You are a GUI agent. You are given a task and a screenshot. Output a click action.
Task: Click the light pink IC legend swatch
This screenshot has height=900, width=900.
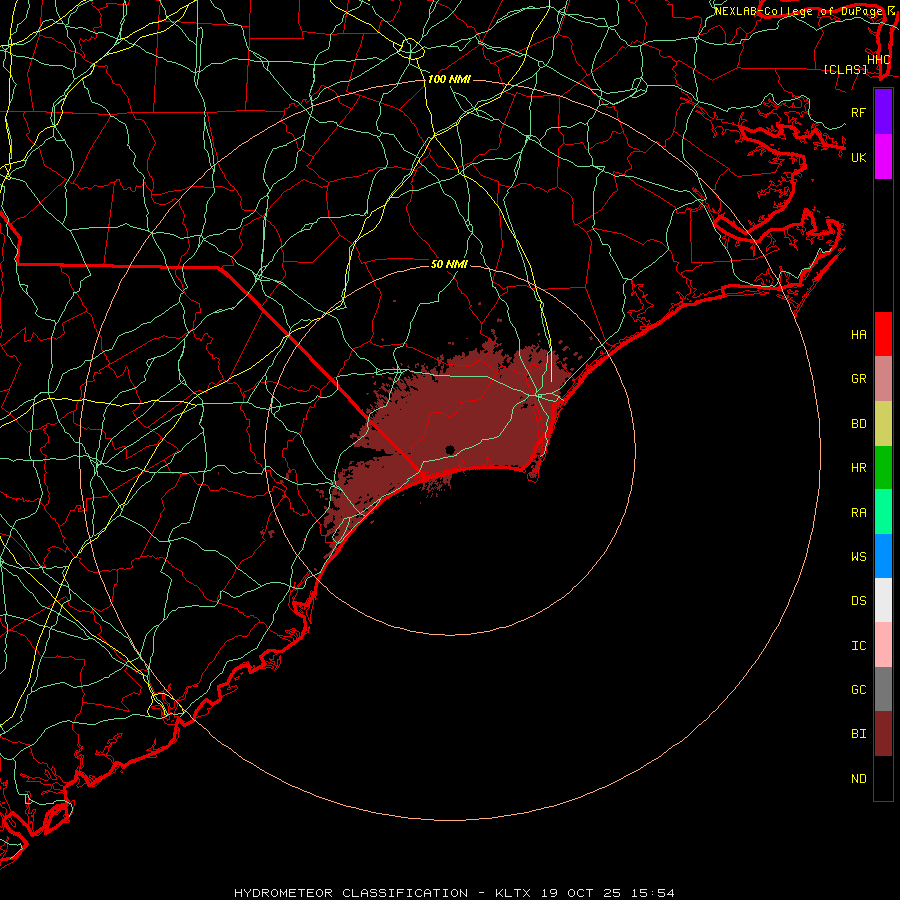(x=883, y=645)
